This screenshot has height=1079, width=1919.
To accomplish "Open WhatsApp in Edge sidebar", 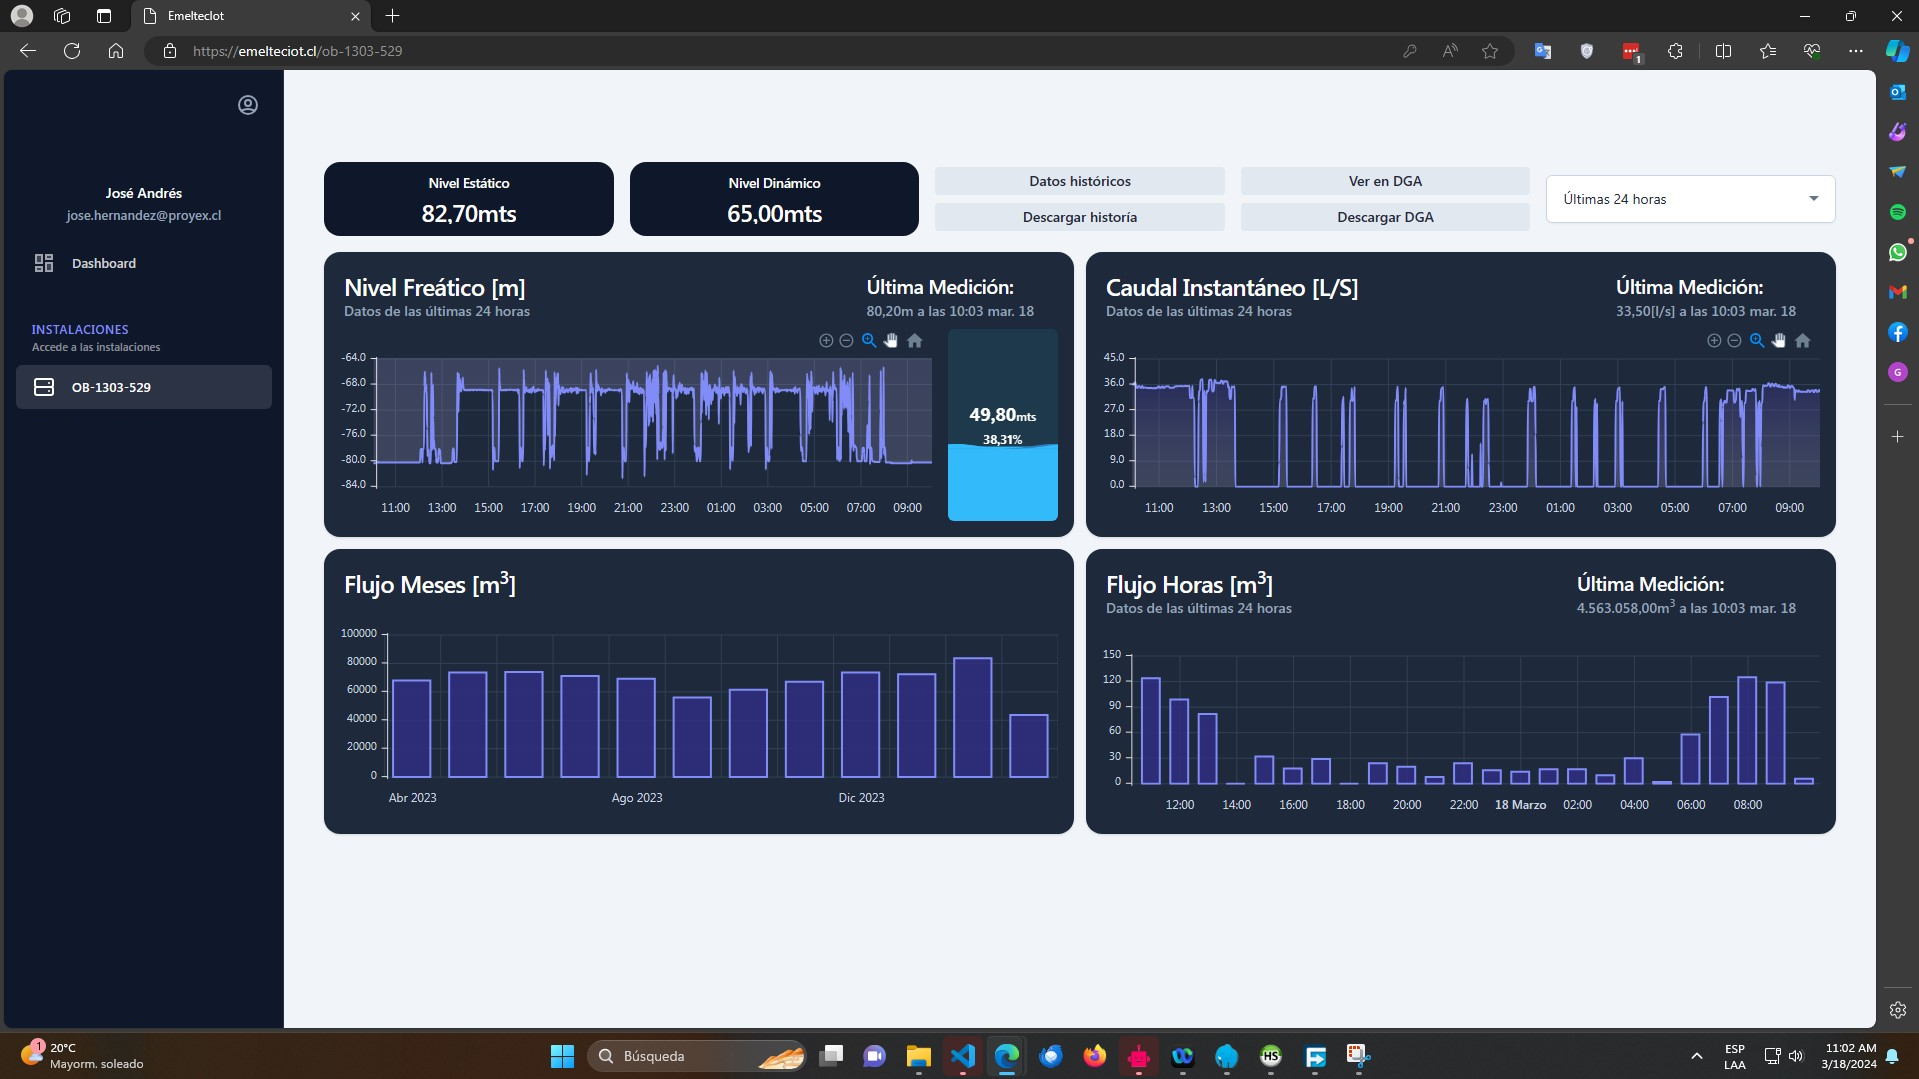I will click(x=1898, y=252).
